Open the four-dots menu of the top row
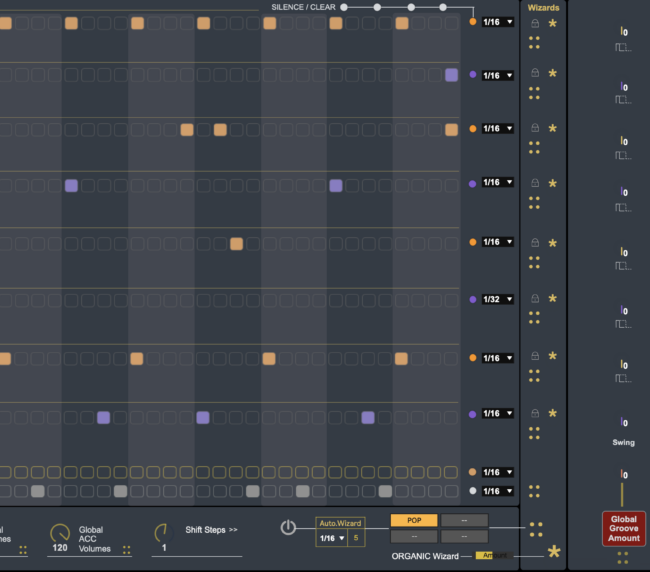Screen dimensions: 650x572 pos(534,43)
